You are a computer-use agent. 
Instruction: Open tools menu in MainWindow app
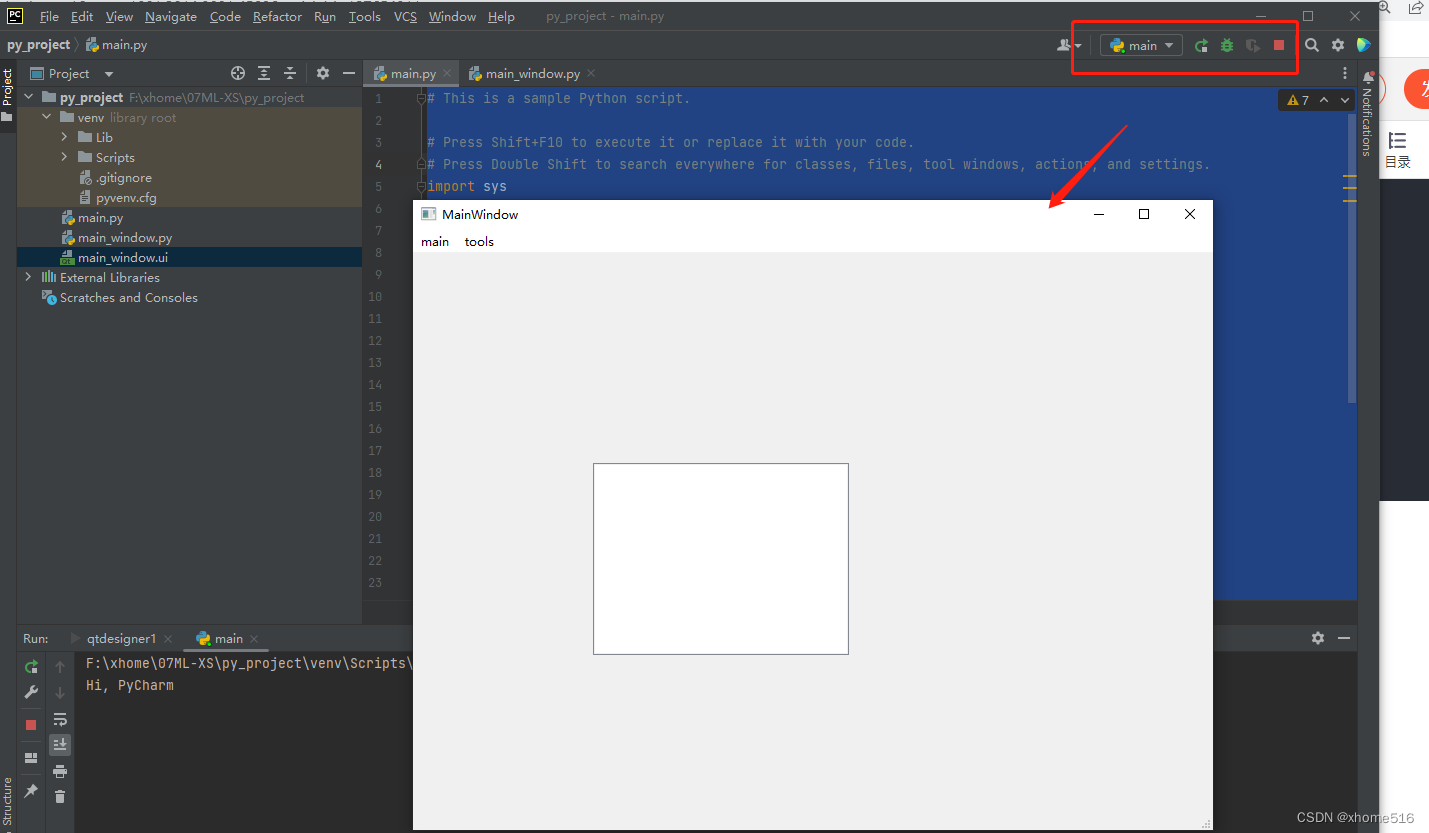479,242
